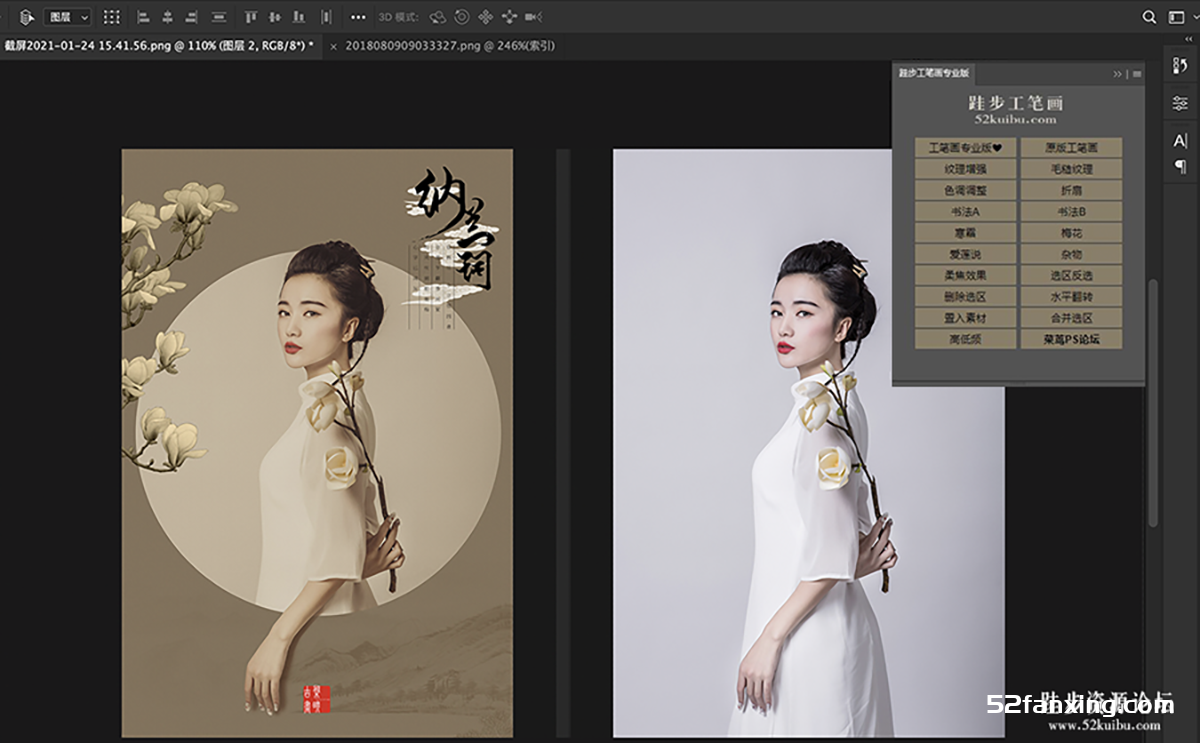Close the 2018080909033327.png document tab
This screenshot has height=743, width=1200.
pos(334,46)
